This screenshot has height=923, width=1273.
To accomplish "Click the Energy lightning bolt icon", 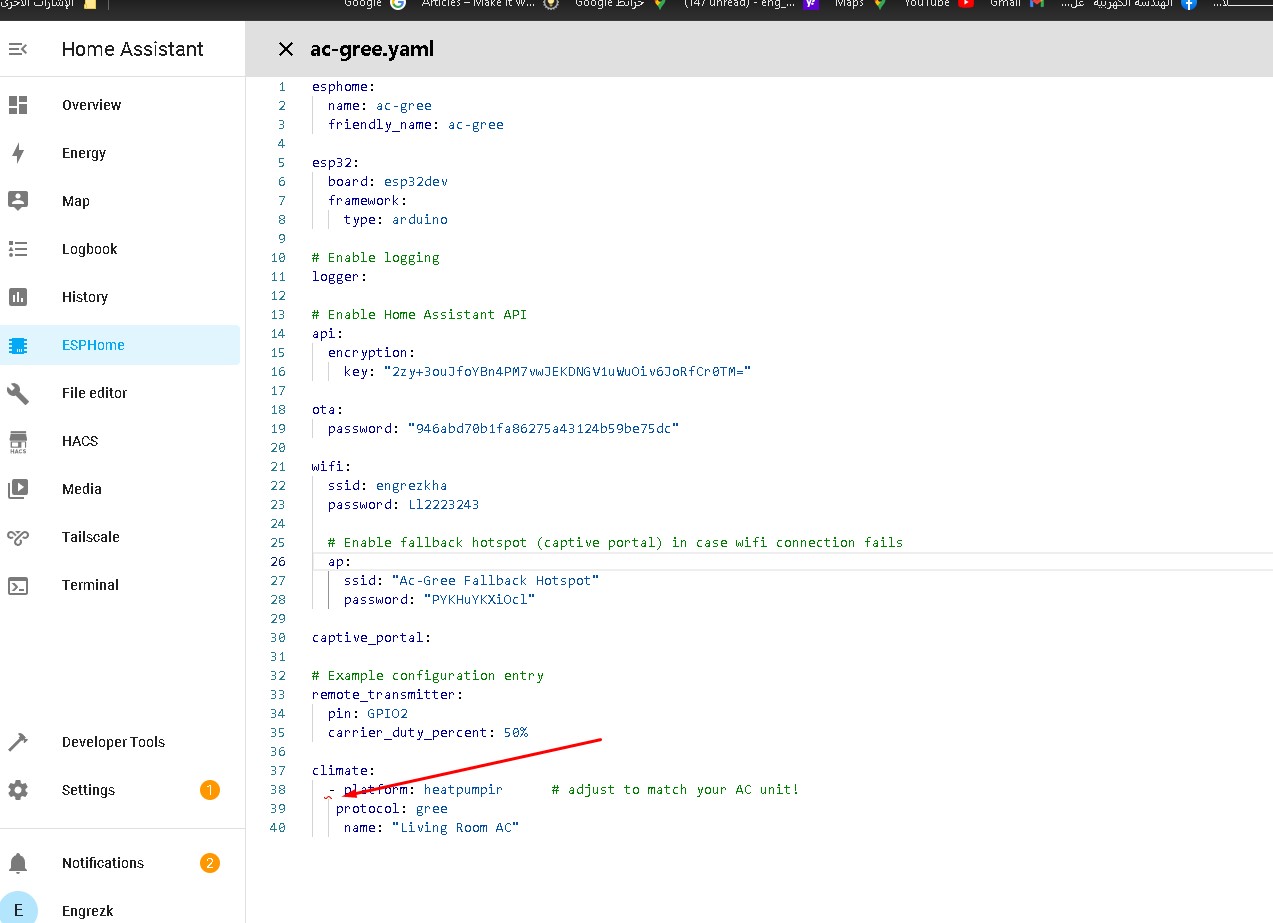I will tap(18, 153).
